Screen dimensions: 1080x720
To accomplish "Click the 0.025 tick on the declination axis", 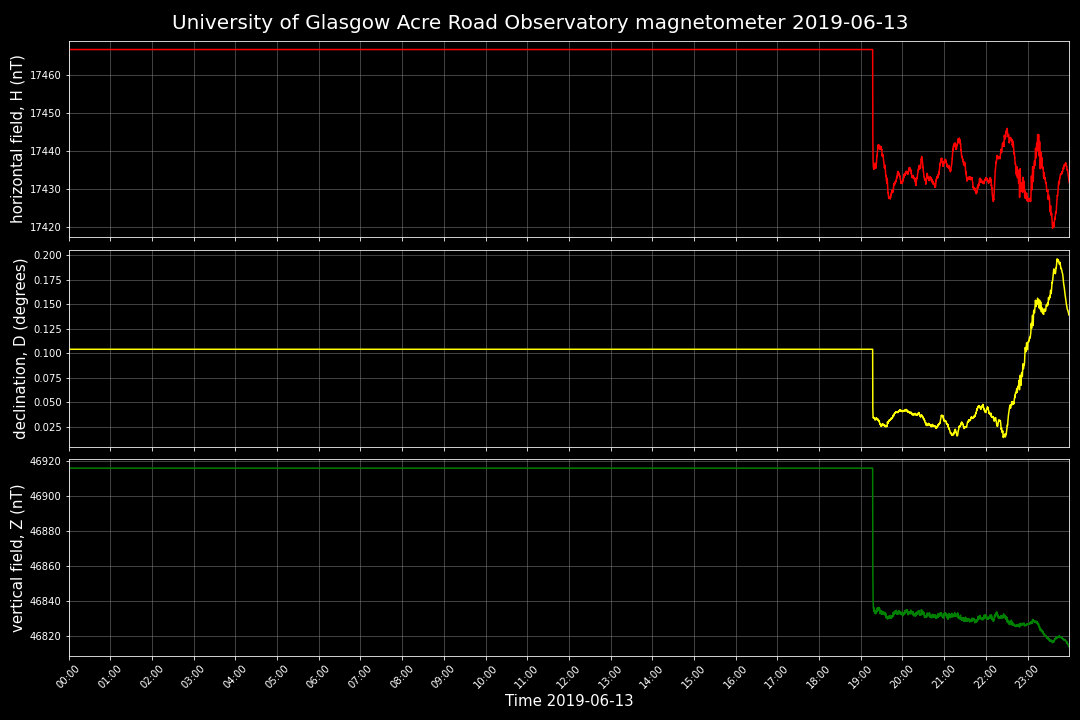I will (48, 427).
